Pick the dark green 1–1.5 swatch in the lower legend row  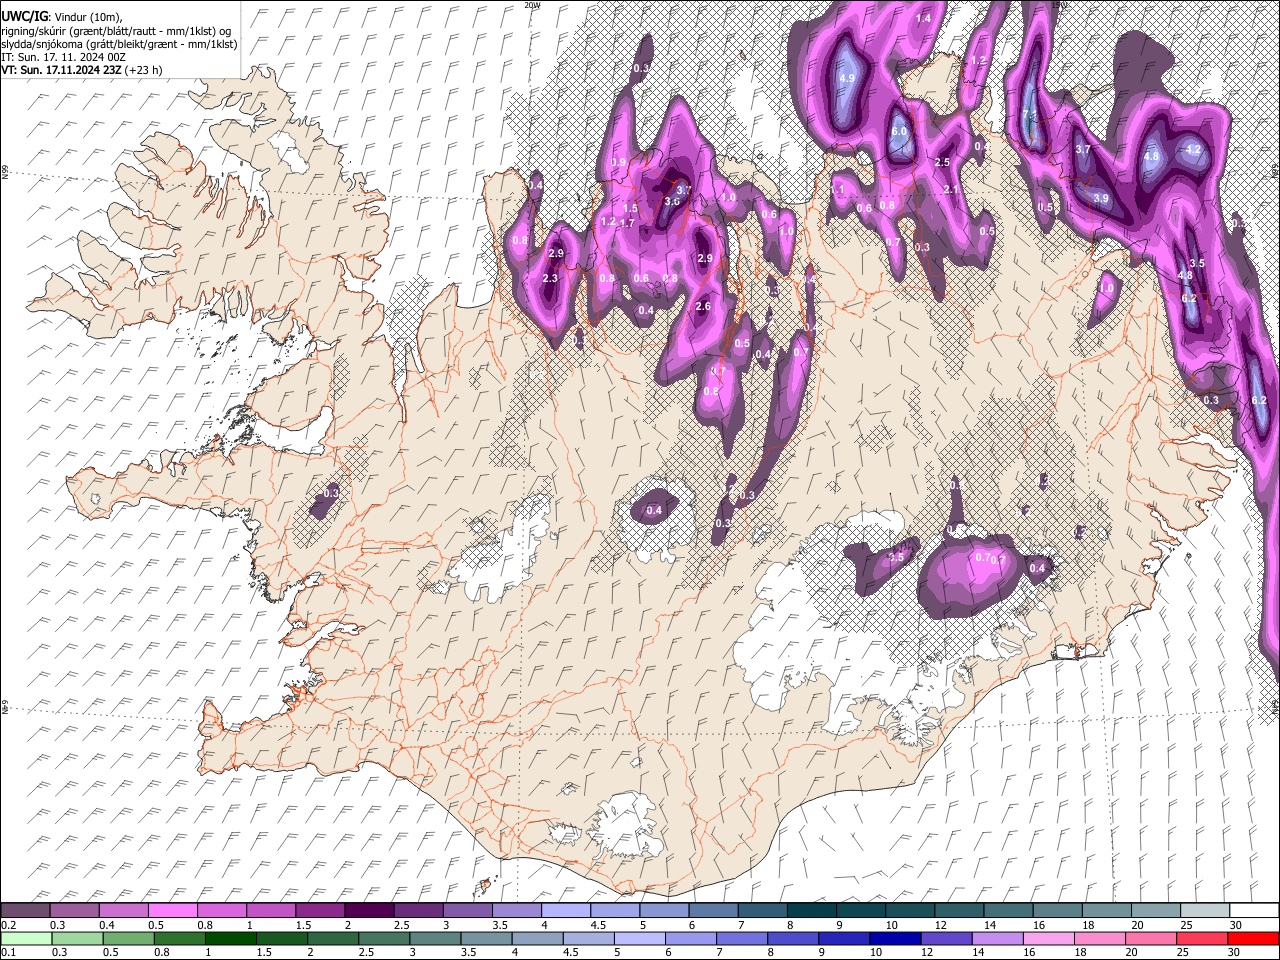tap(230, 938)
